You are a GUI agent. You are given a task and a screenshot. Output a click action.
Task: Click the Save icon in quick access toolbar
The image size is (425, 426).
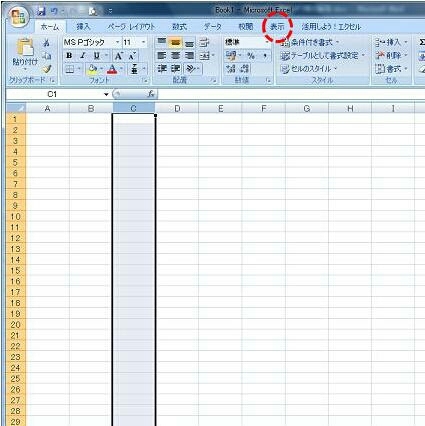(x=41, y=12)
